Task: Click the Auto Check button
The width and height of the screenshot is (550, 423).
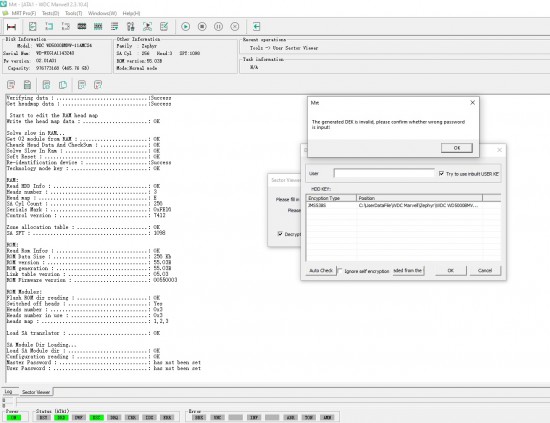Action: 321,270
